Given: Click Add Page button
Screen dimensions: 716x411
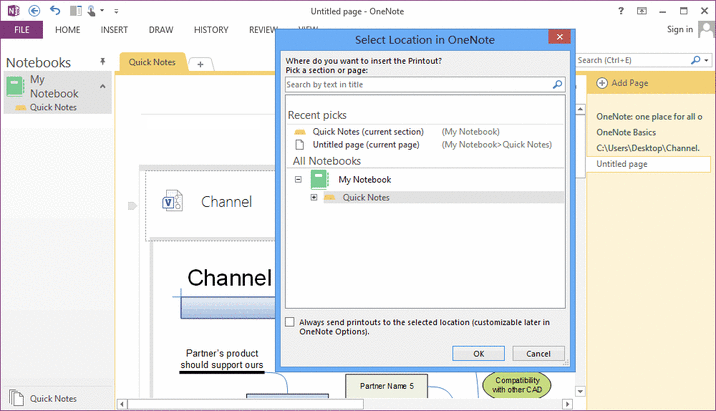Looking at the screenshot, I should pyautogui.click(x=623, y=83).
